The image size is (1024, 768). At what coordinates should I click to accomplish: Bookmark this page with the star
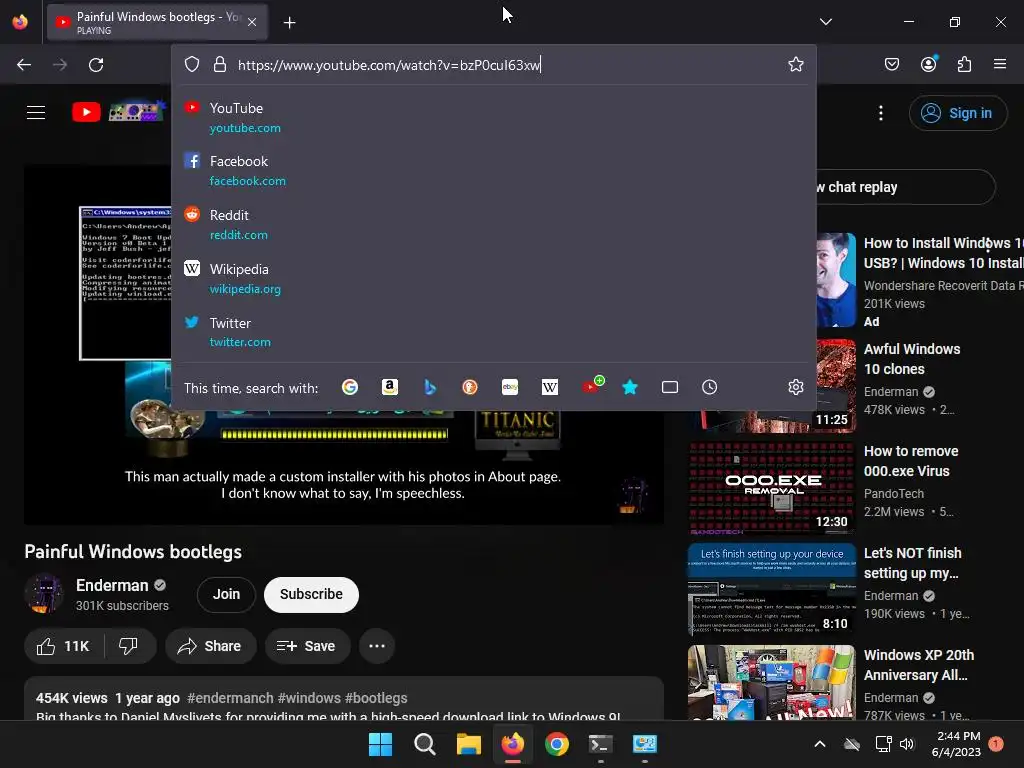point(795,65)
